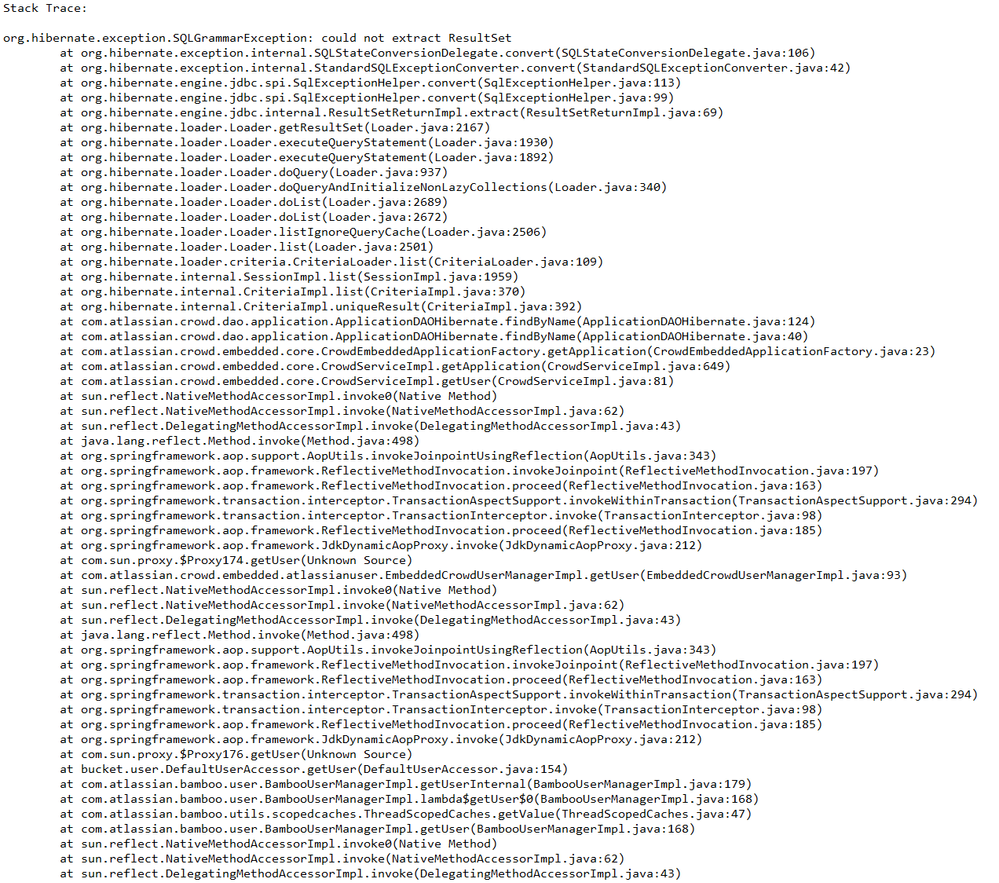Click the Loader.doQuery(Loader.java:937) line

click(254, 172)
